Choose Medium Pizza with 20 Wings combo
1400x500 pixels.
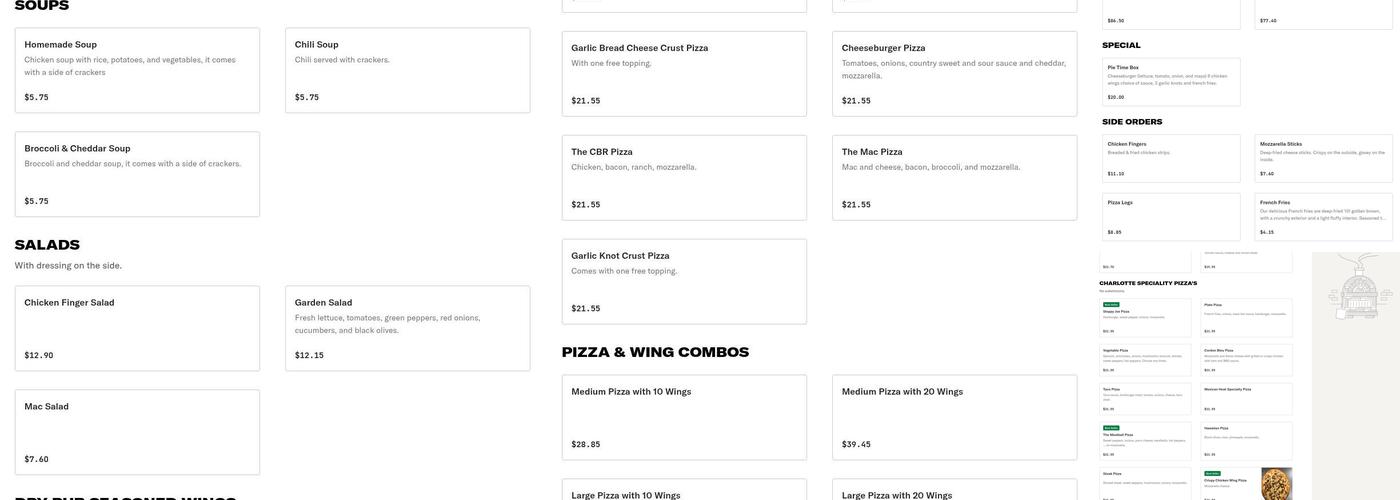point(954,417)
